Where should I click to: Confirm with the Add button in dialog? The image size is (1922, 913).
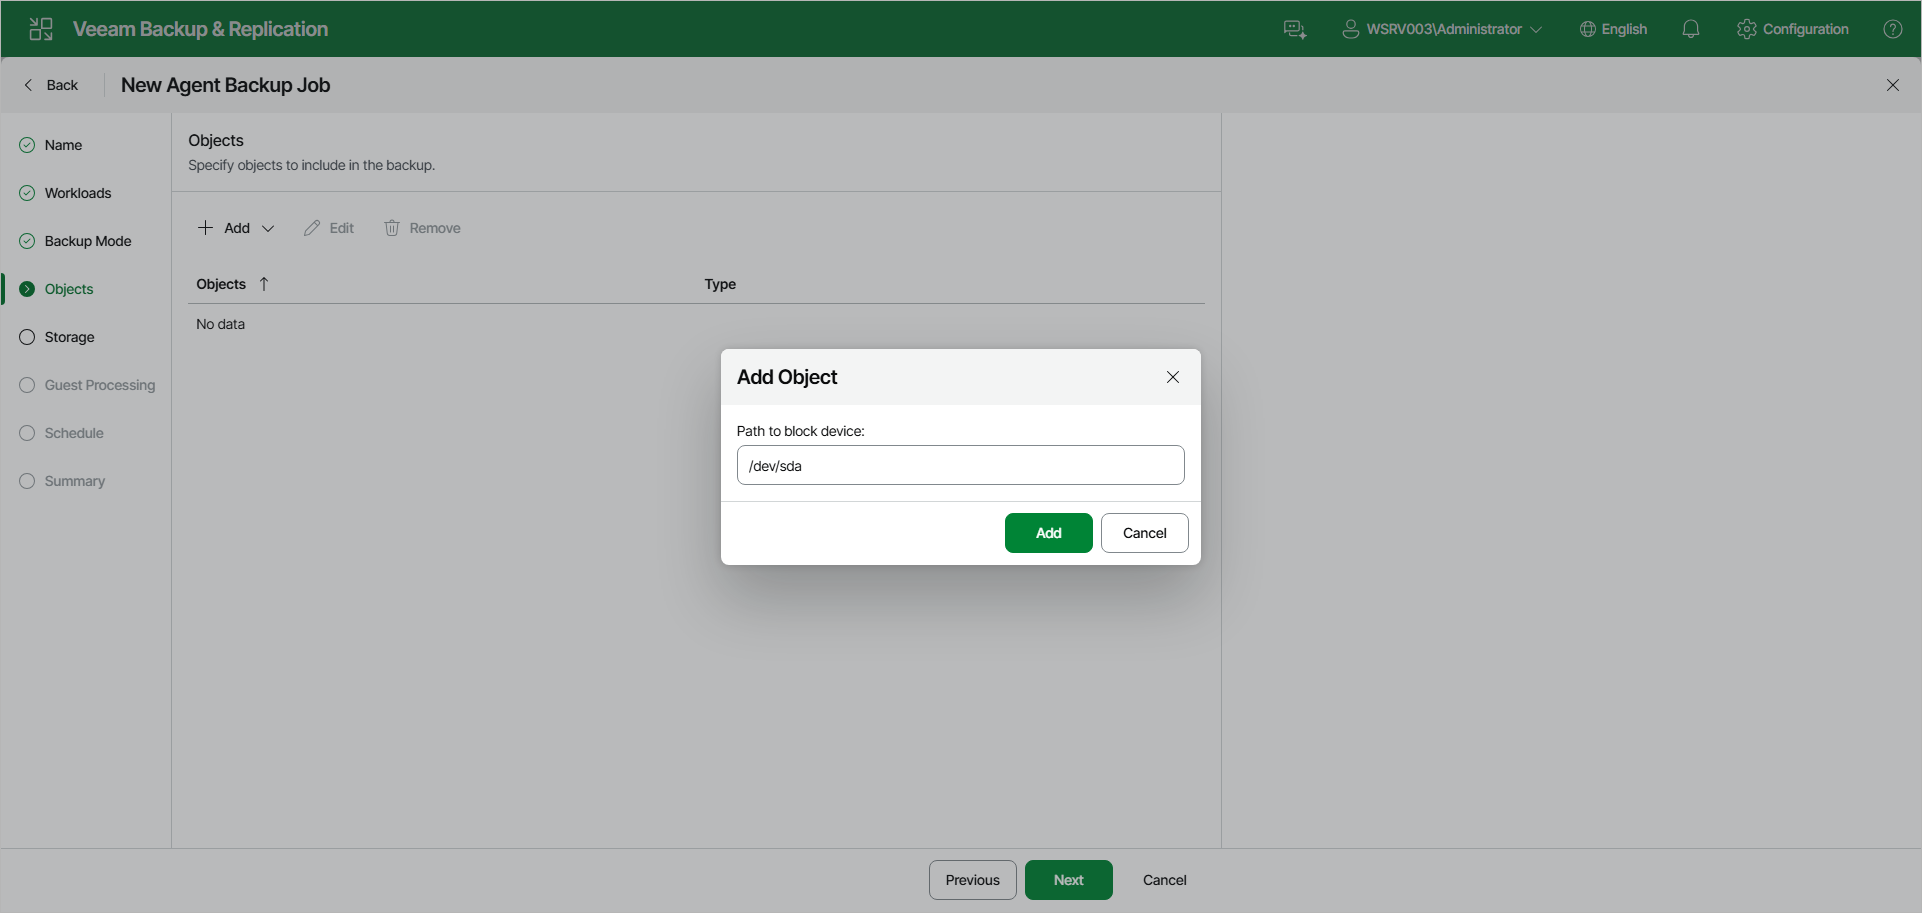1048,533
